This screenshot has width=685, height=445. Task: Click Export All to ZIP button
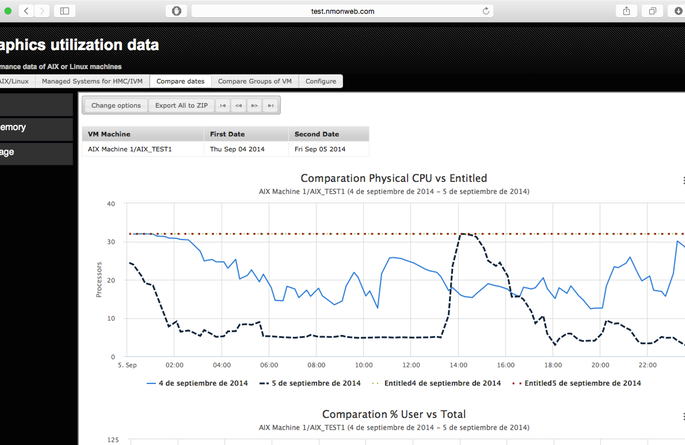180,105
